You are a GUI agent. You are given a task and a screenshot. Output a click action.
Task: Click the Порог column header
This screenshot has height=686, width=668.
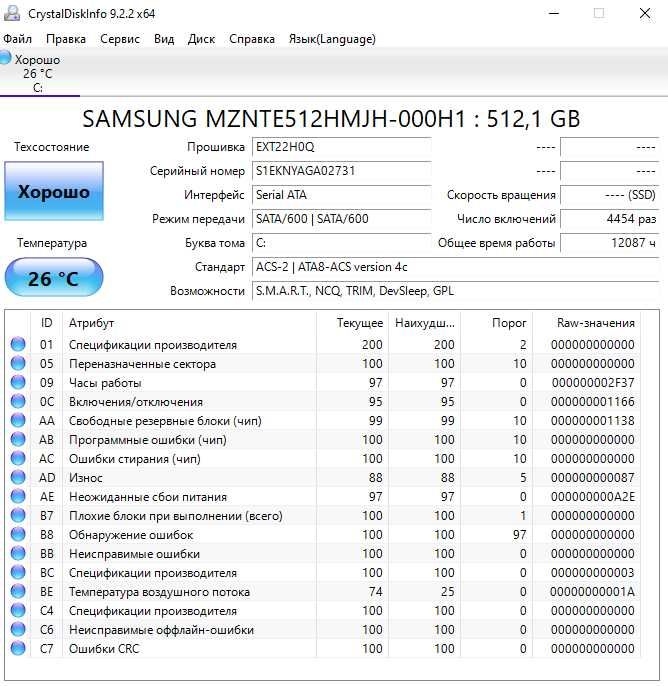(497, 323)
